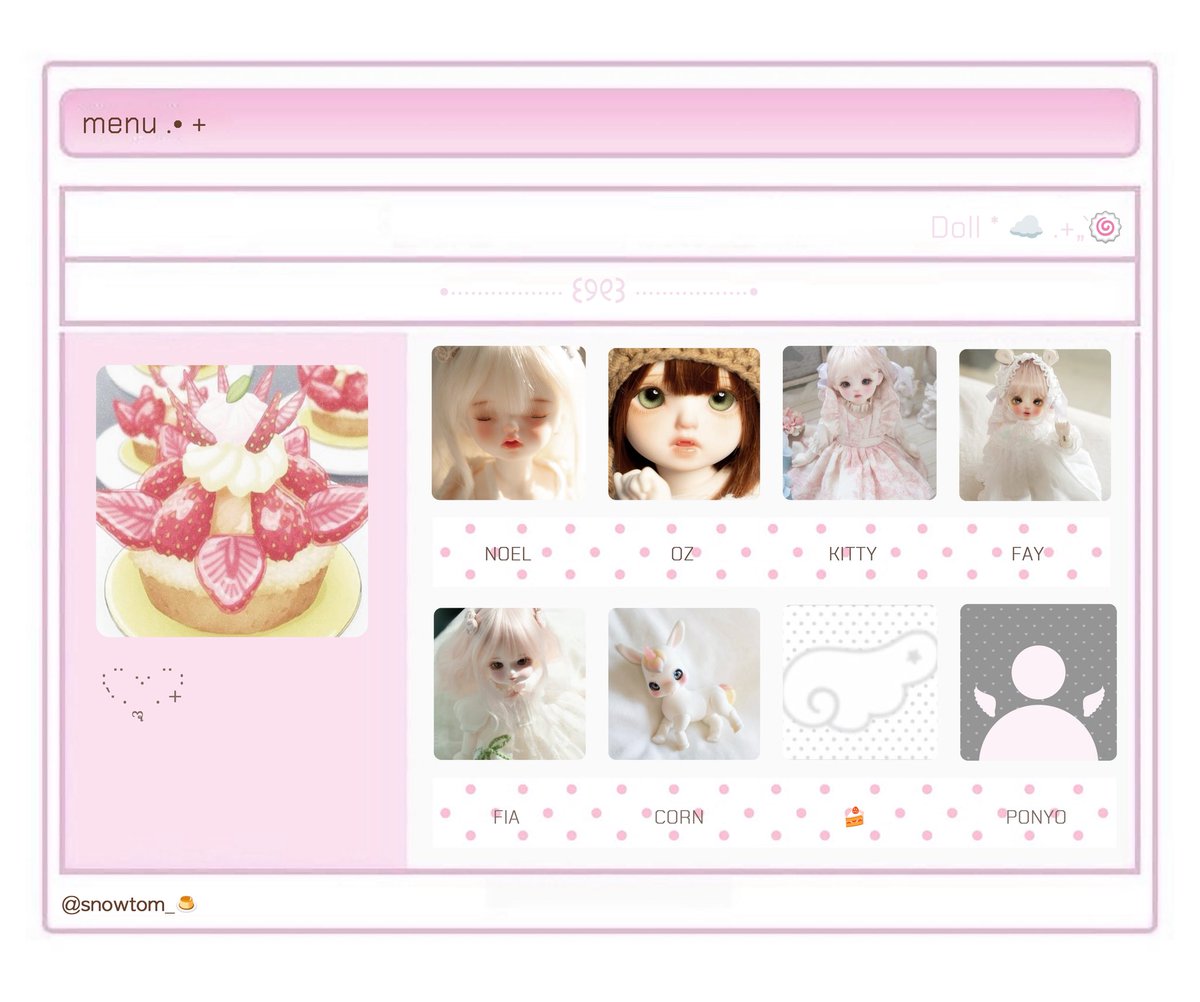This screenshot has height=1002, width=1200.
Task: Open NOEL's sleeping doll thumbnail
Action: click(508, 423)
